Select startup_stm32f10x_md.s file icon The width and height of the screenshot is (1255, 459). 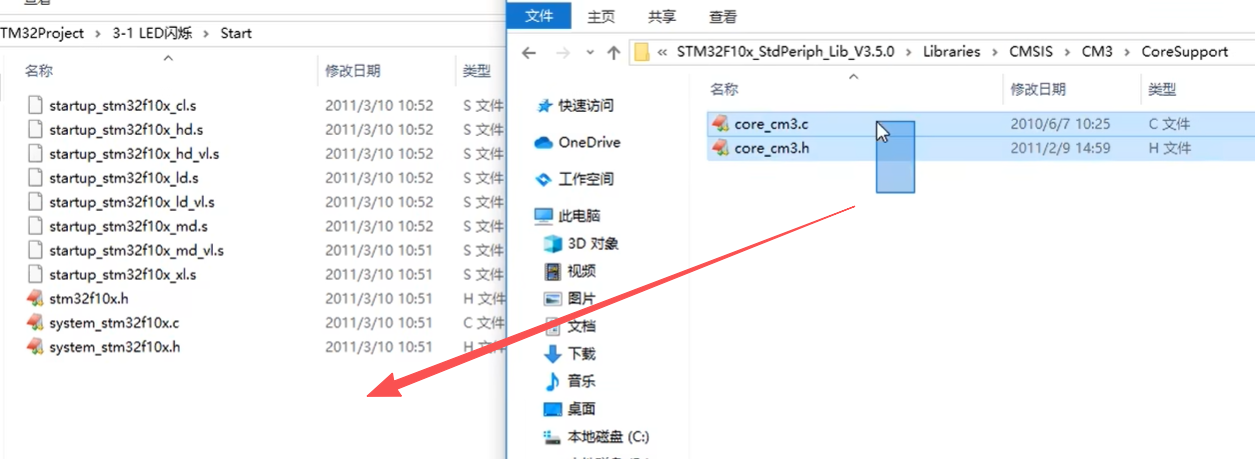pyautogui.click(x=35, y=226)
